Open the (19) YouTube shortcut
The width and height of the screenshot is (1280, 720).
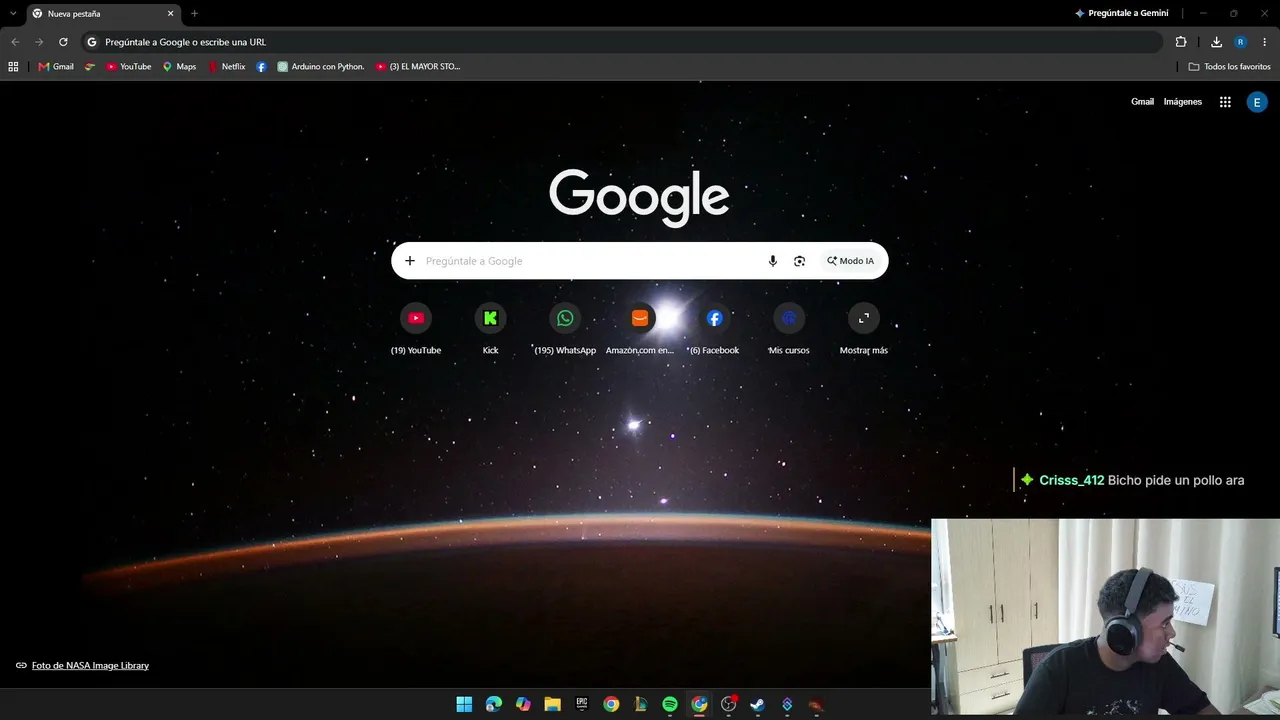click(x=416, y=329)
